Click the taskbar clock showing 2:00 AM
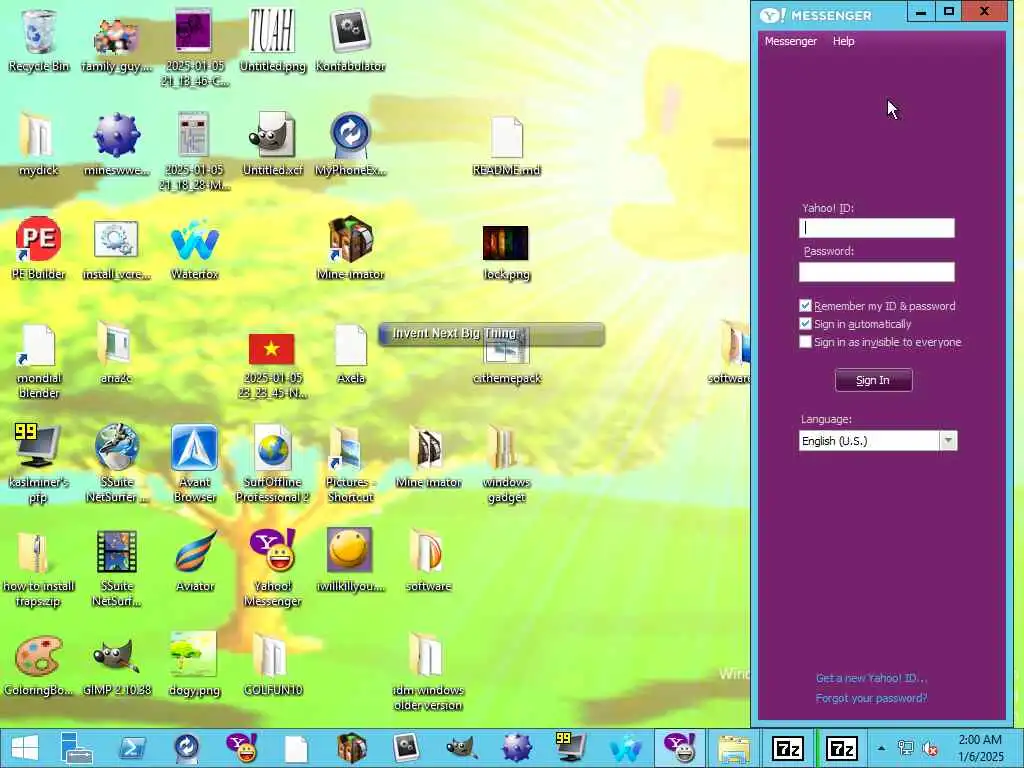The height and width of the screenshot is (768, 1024). pyautogui.click(x=980, y=748)
